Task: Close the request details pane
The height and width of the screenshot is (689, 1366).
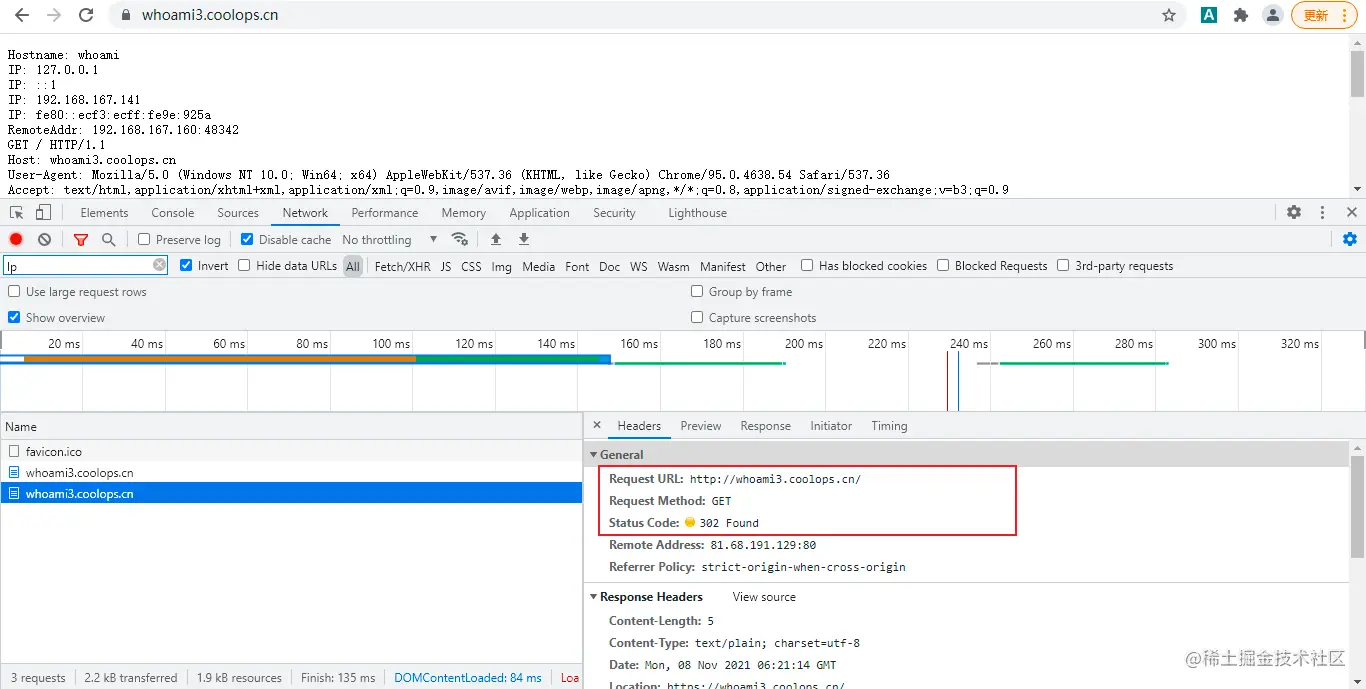Action: (597, 425)
